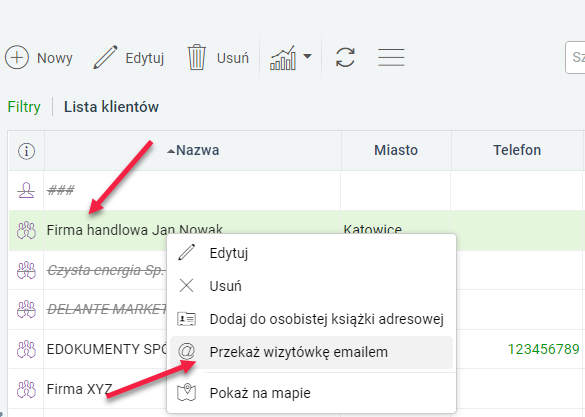This screenshot has width=585, height=417.
Task: Switch to Lista klientów tab
Action: (x=111, y=107)
